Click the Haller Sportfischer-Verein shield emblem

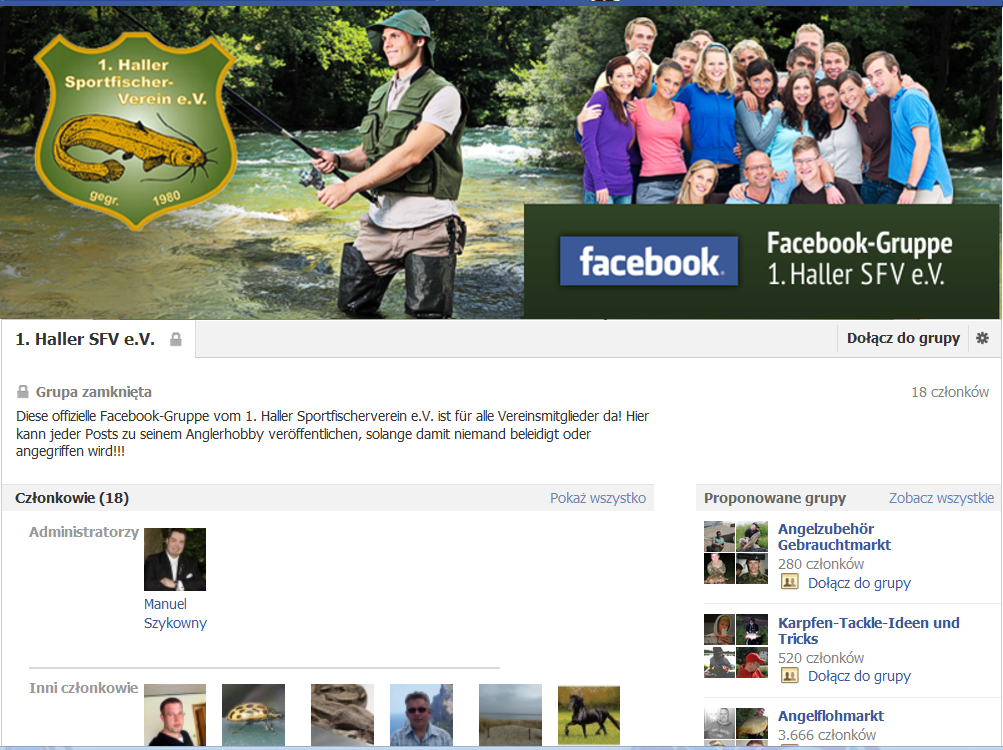click(135, 130)
